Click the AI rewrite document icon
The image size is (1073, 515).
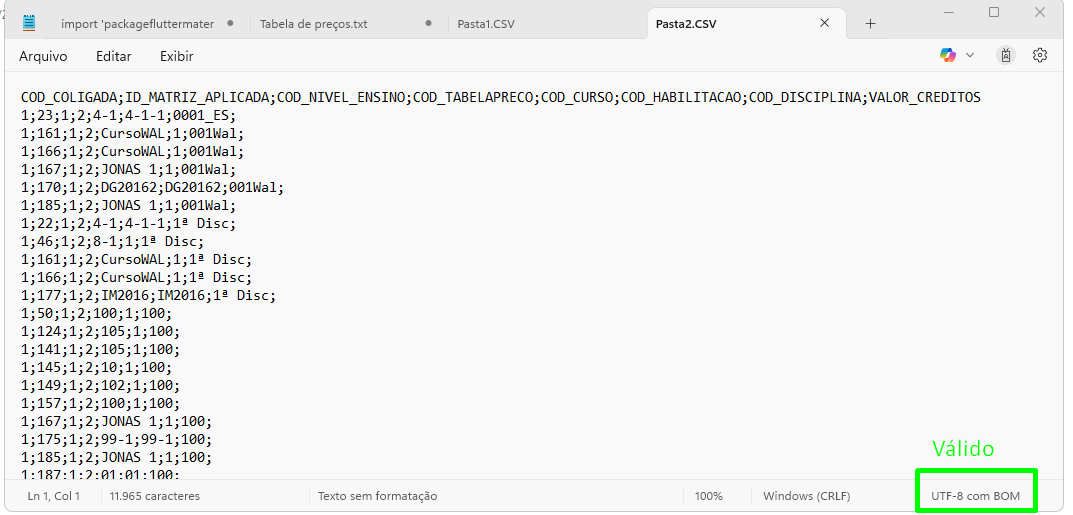[1006, 55]
